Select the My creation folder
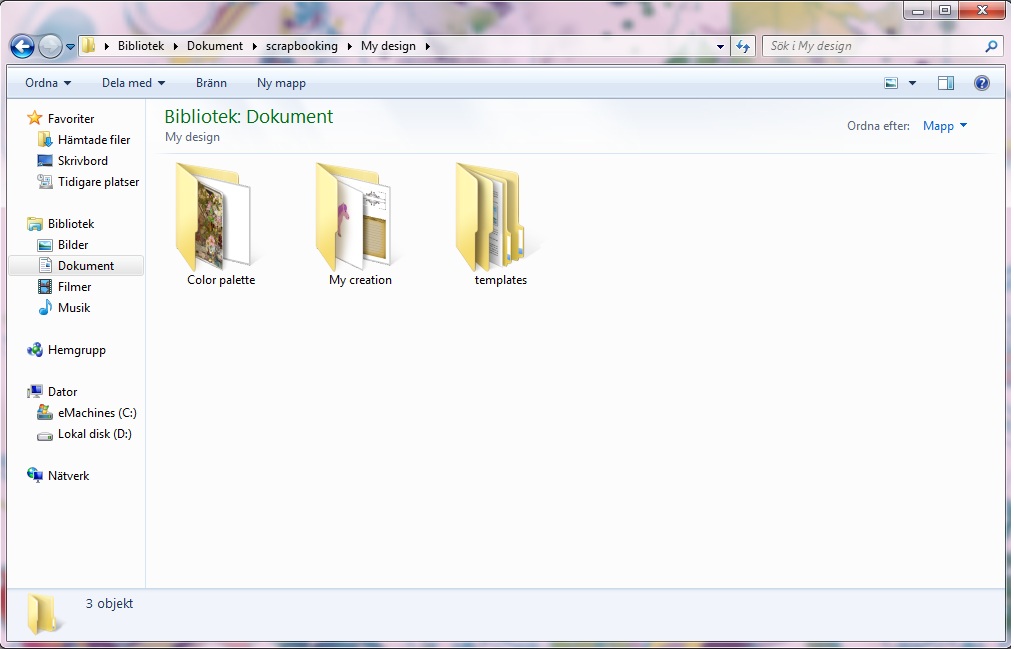Screen dimensions: 1014x649 click(360, 224)
